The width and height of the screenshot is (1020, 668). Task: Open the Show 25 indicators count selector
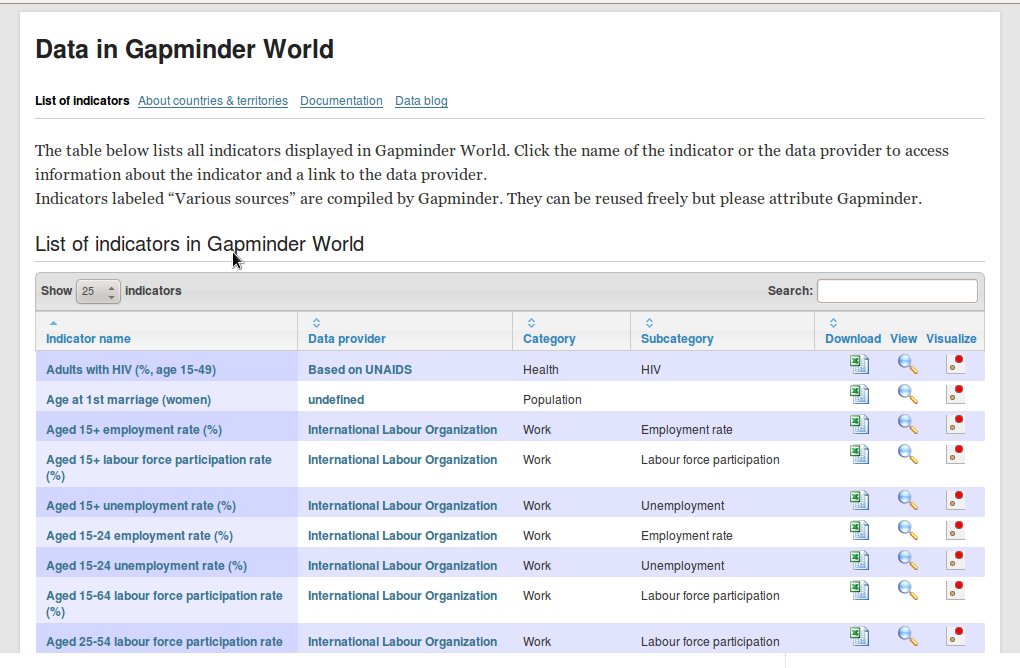tap(98, 291)
